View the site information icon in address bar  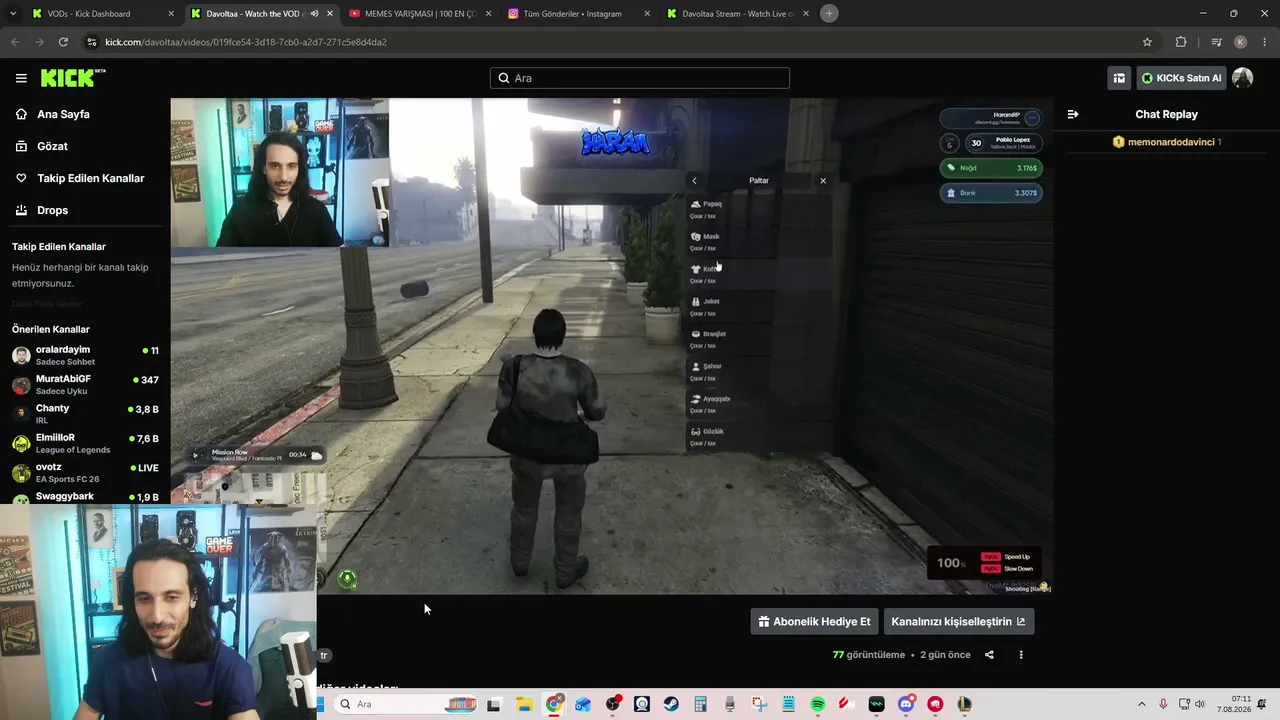click(92, 42)
